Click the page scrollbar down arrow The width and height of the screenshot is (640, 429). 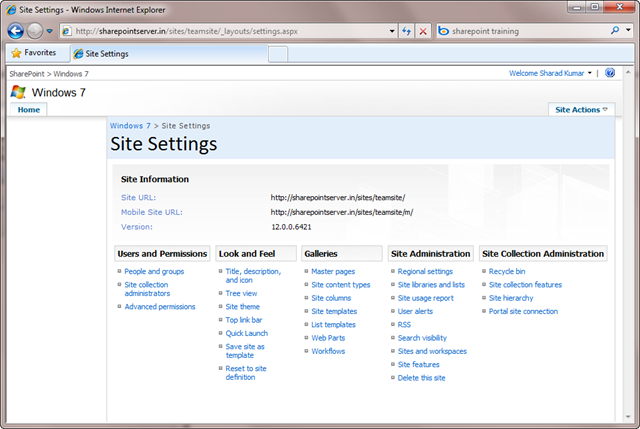[x=628, y=417]
